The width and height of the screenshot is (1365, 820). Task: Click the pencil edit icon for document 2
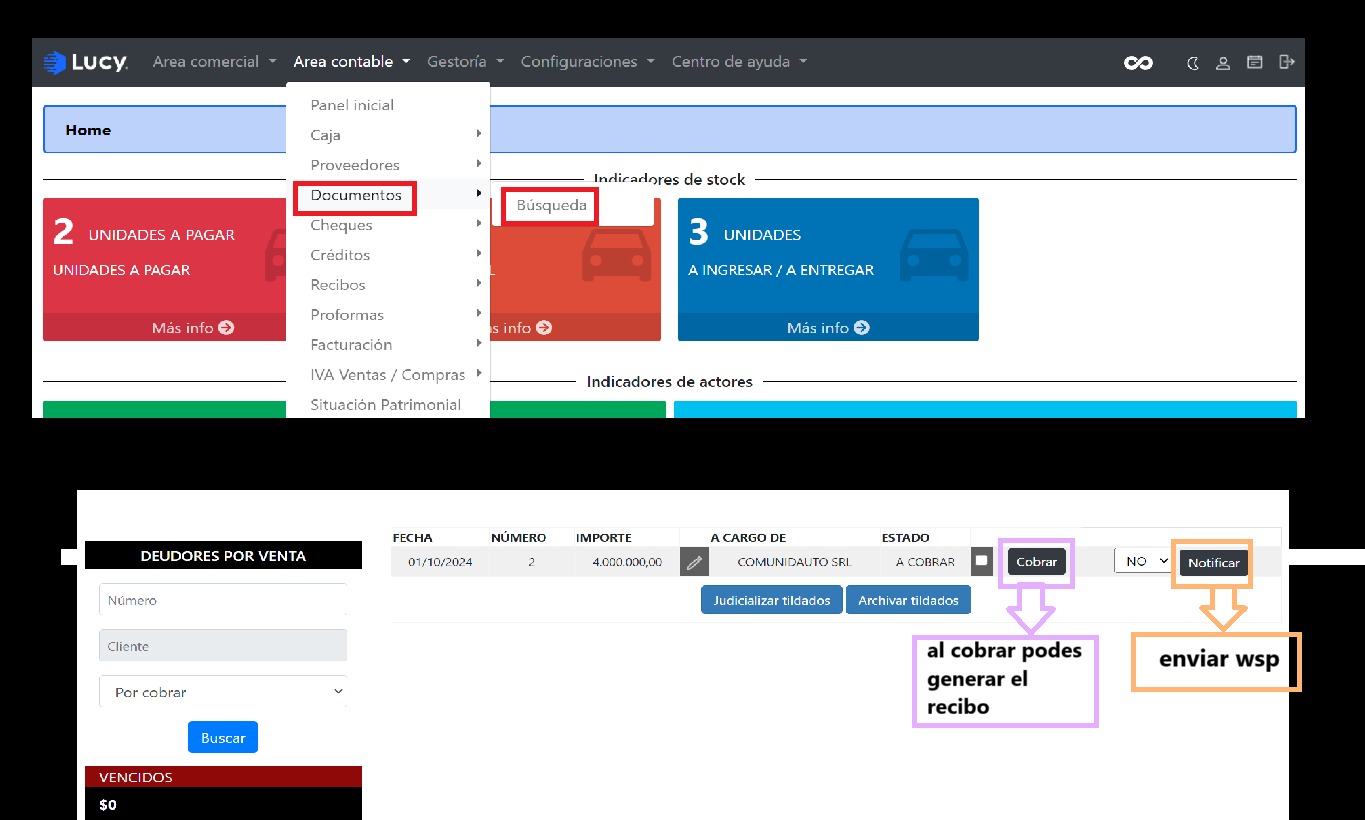[694, 562]
